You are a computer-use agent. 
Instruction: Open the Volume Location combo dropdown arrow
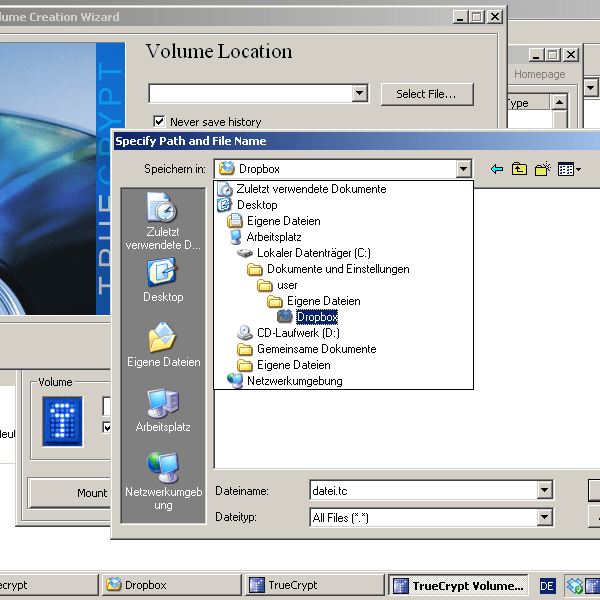360,93
